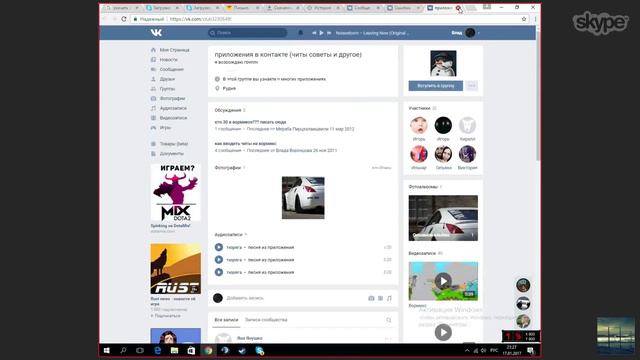
Task: Switch to the first browser tab
Action: pos(121,8)
